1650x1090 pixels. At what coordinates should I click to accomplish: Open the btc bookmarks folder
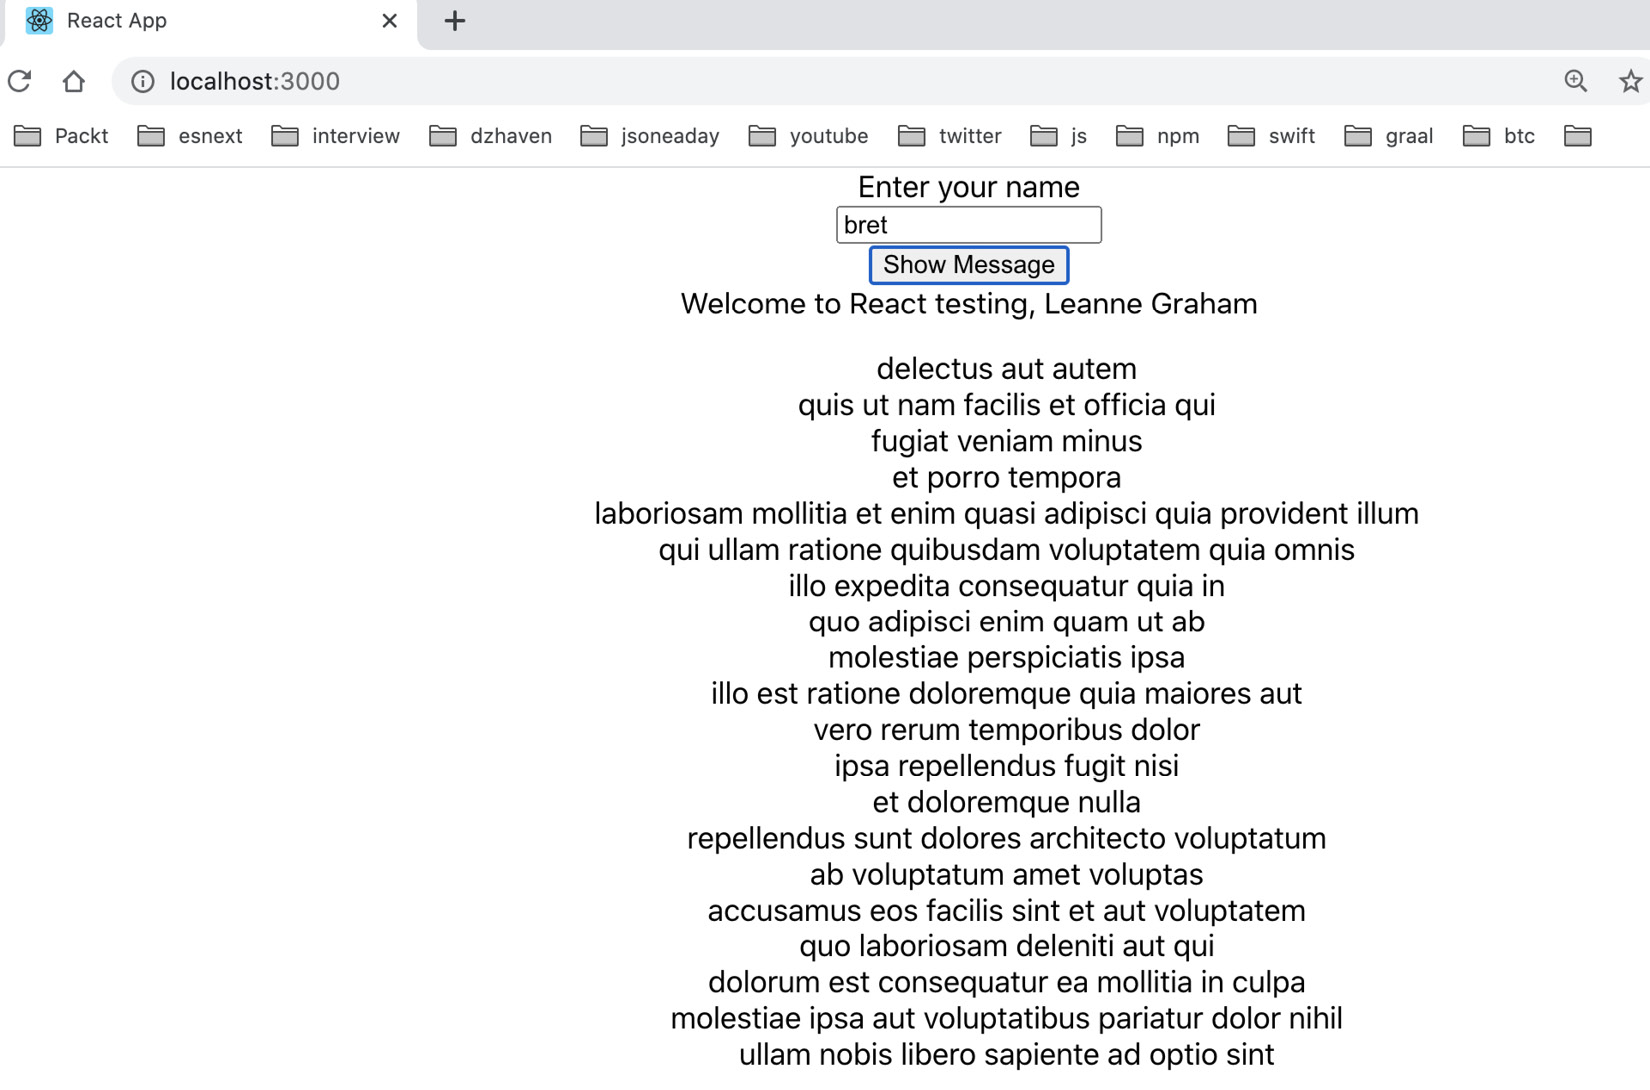pos(1499,136)
